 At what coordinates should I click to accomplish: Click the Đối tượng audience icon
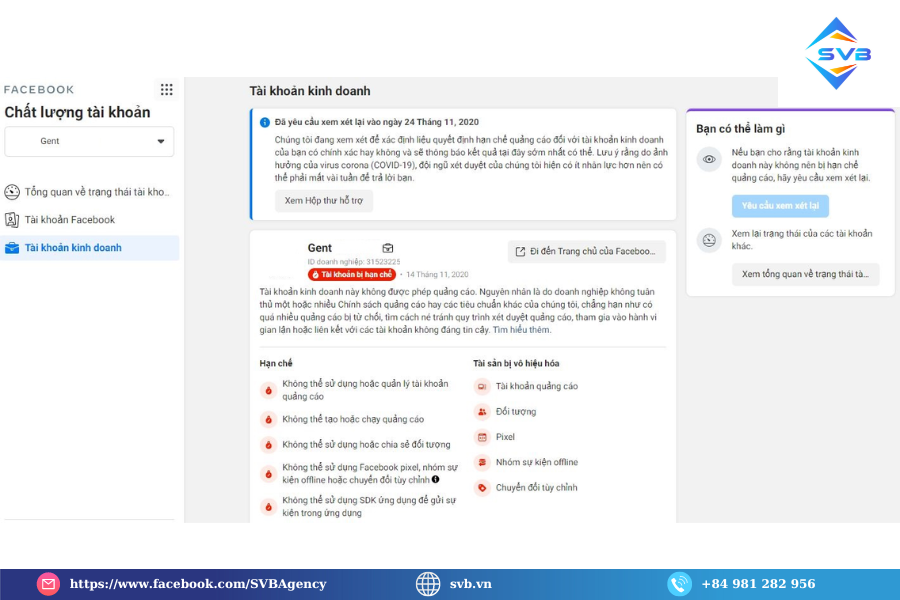pos(482,412)
